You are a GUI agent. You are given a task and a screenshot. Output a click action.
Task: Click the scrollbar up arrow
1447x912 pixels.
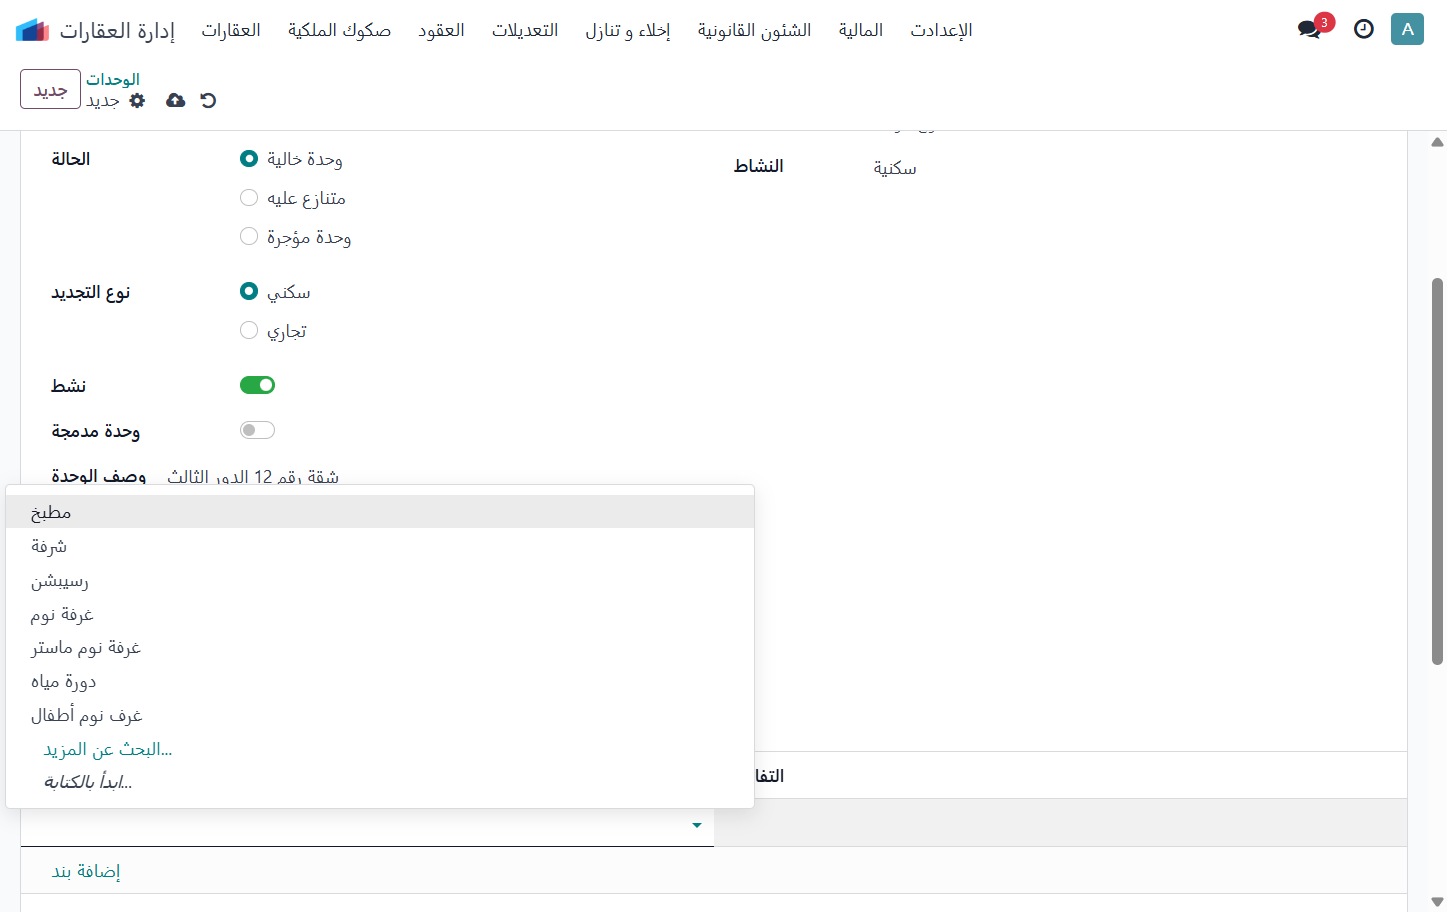tap(1437, 142)
